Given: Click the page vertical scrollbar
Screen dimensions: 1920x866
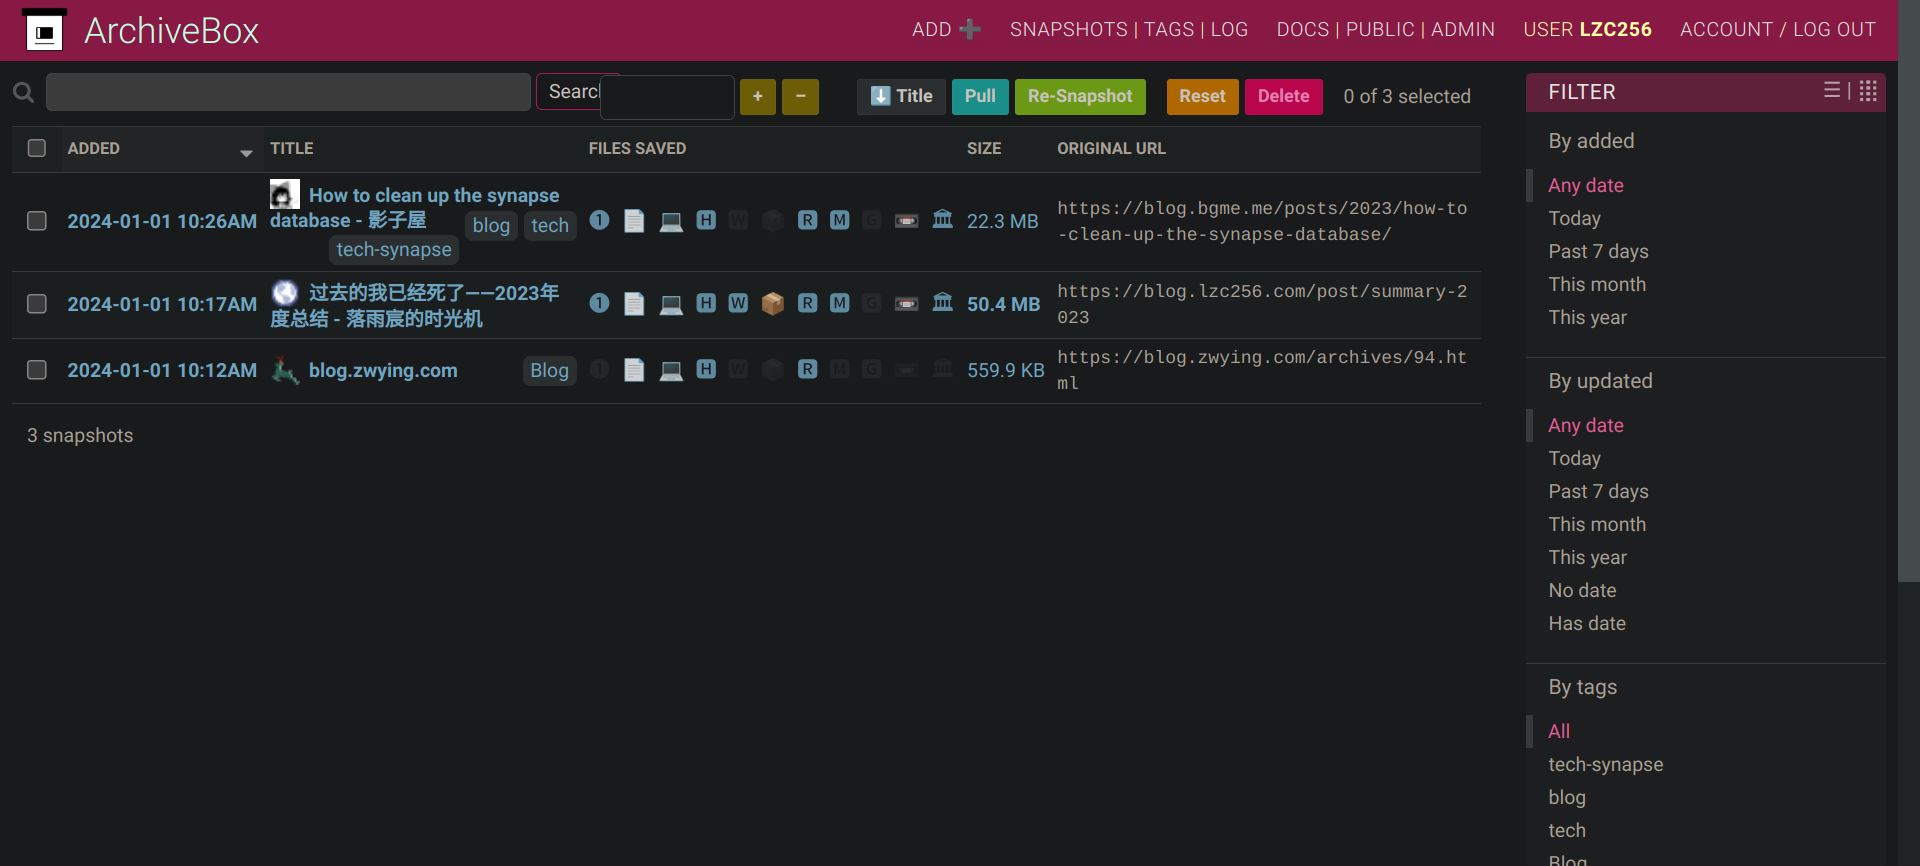Looking at the screenshot, I should point(1908,300).
